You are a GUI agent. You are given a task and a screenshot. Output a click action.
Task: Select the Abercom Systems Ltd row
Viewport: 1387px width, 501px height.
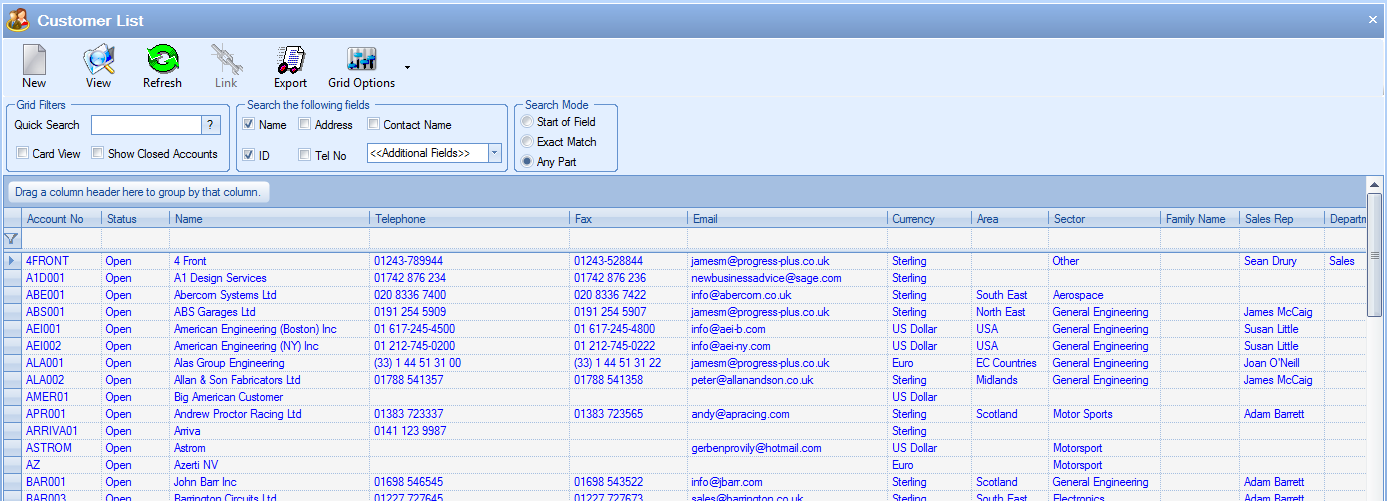pos(225,295)
